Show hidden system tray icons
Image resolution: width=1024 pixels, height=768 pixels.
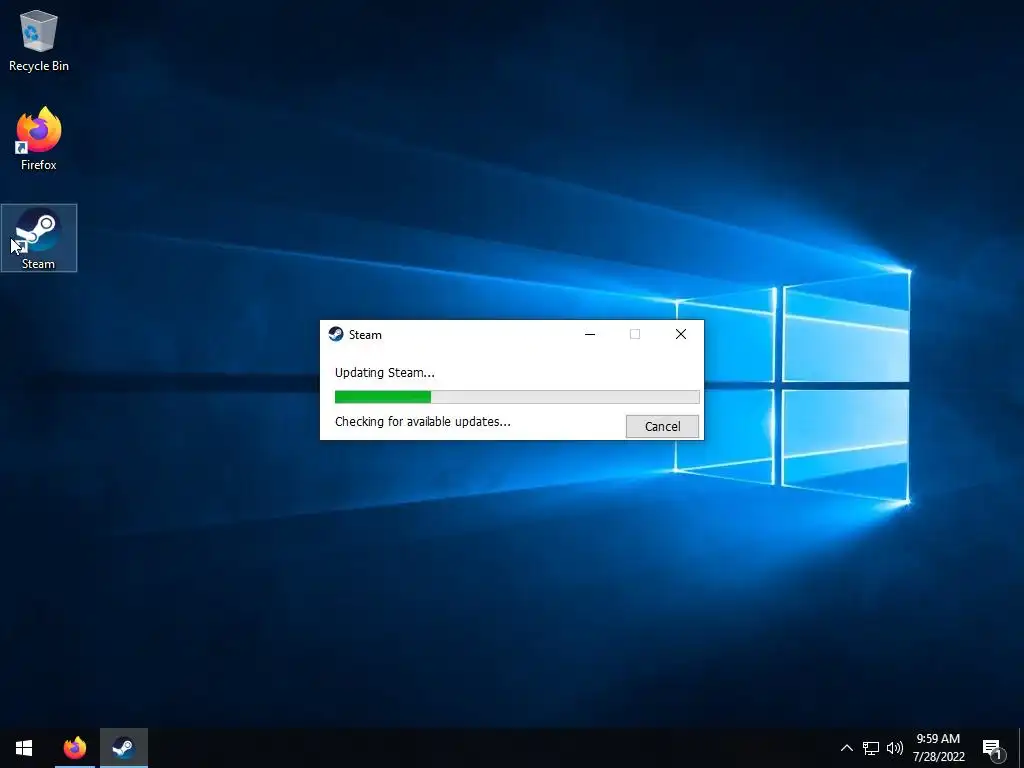pos(846,748)
